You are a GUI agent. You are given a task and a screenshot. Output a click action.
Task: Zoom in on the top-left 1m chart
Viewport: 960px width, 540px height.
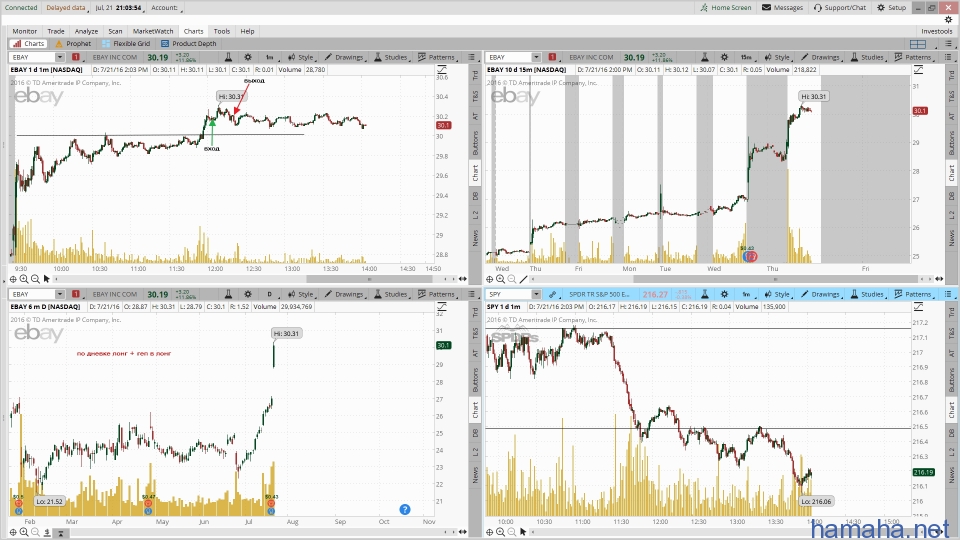(24, 279)
